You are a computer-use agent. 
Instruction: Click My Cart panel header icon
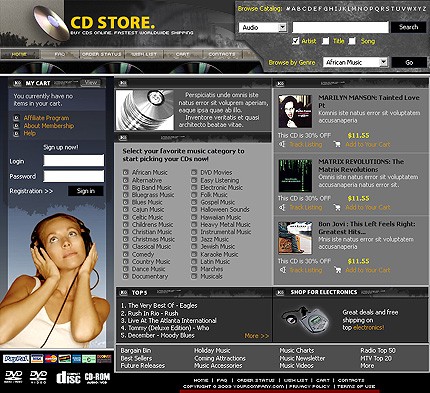pos(17,83)
